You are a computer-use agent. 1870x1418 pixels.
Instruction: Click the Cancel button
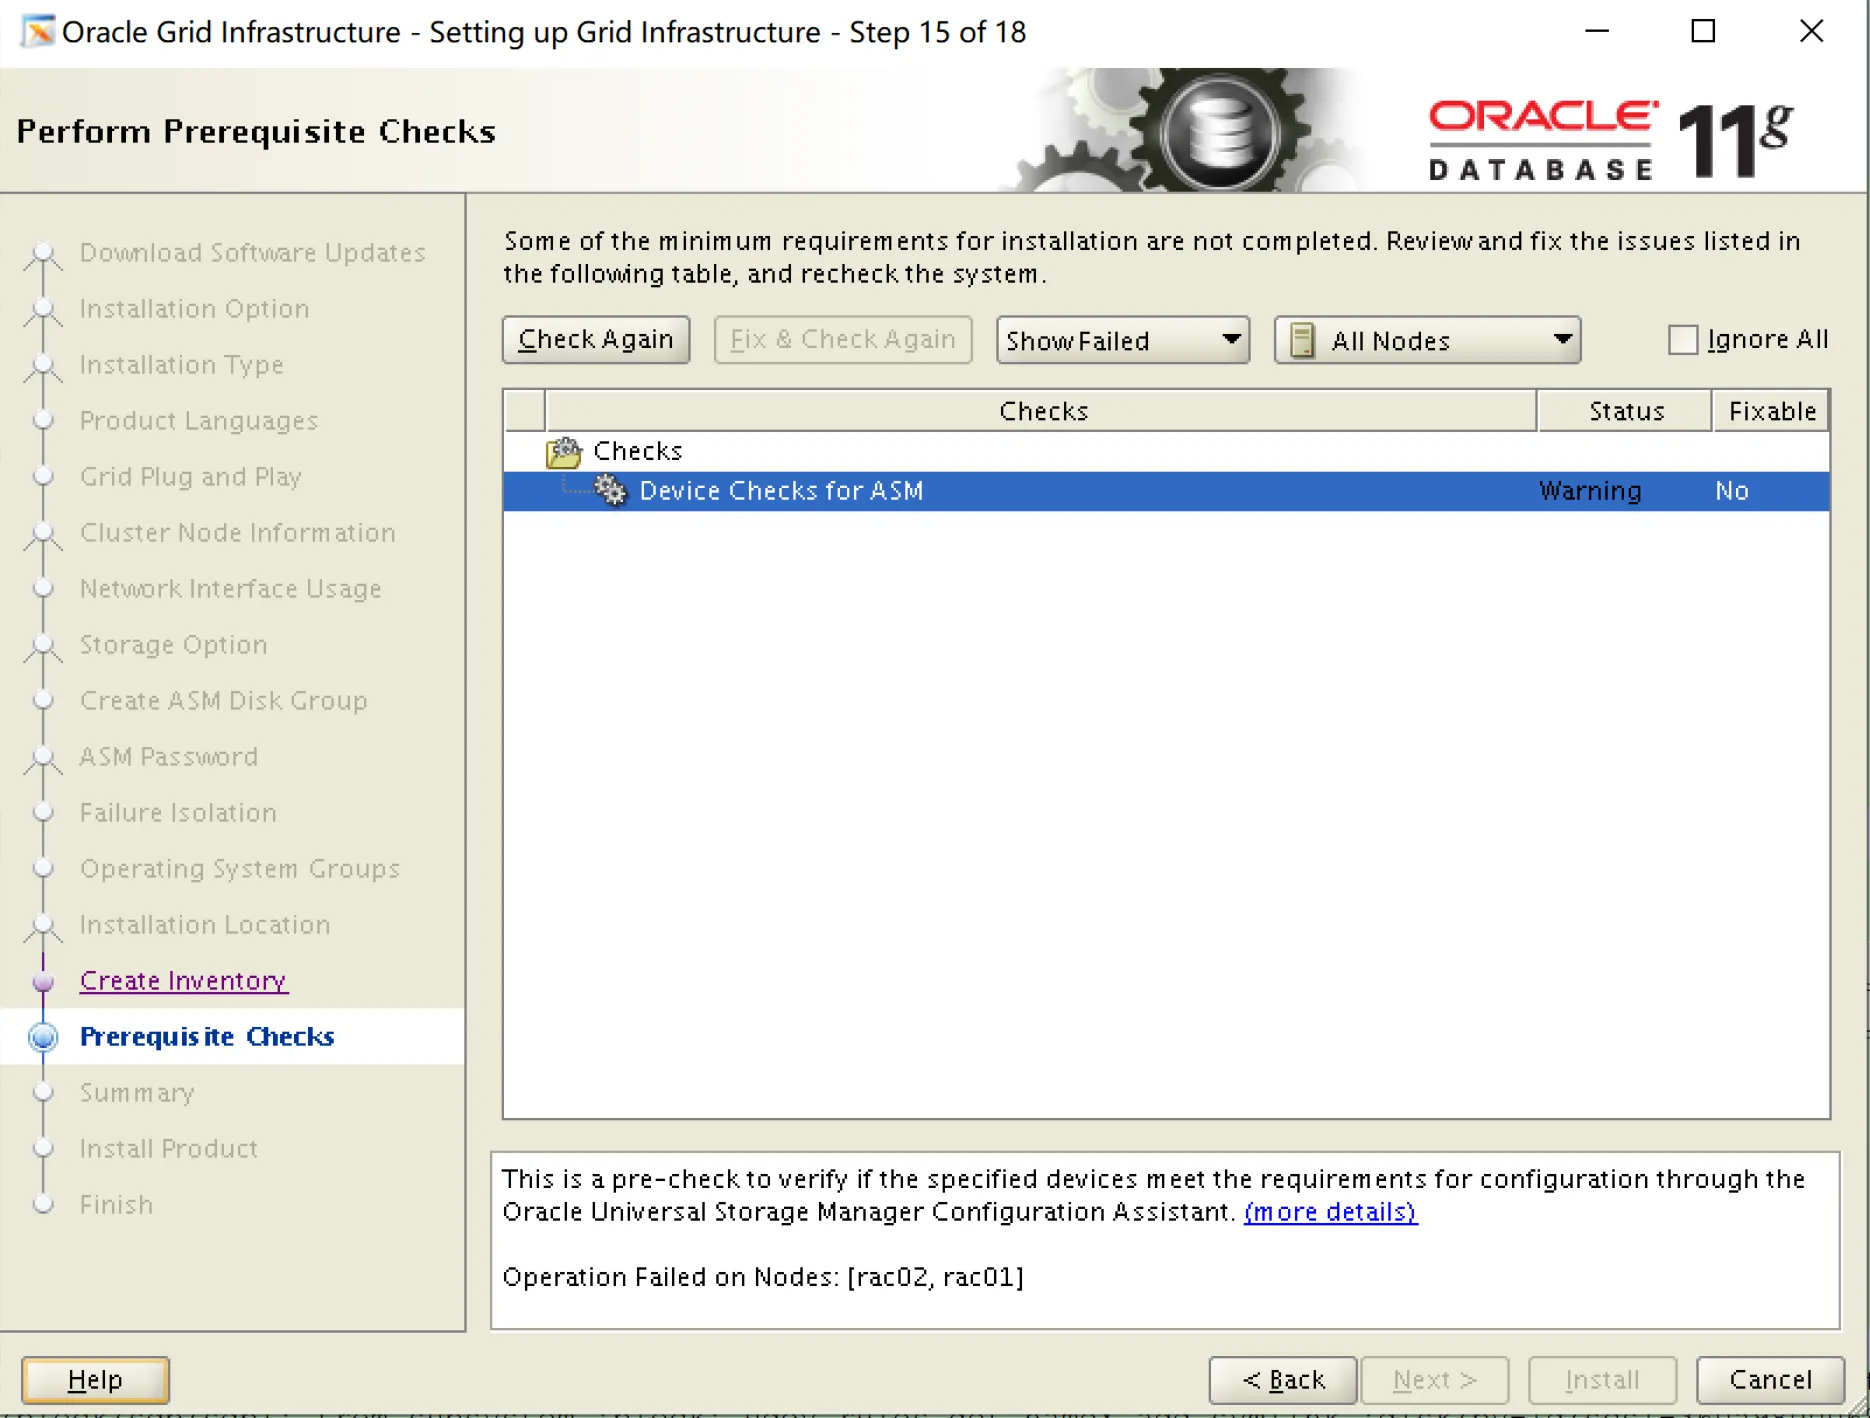tap(1770, 1380)
